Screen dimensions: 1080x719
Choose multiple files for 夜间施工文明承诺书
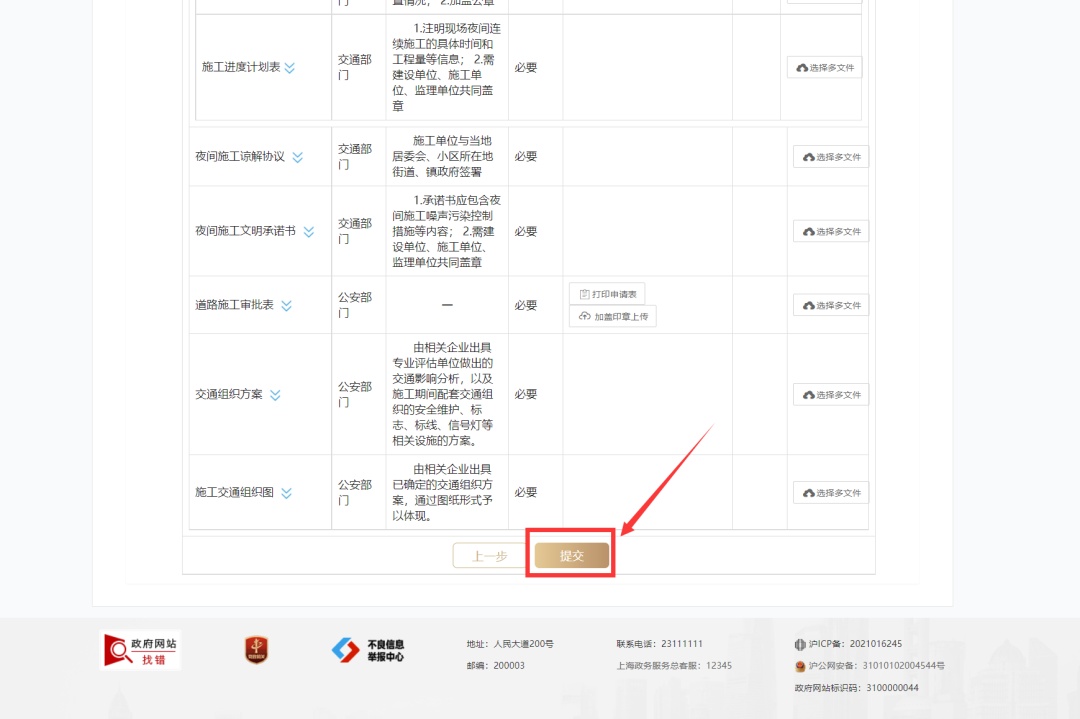point(831,231)
